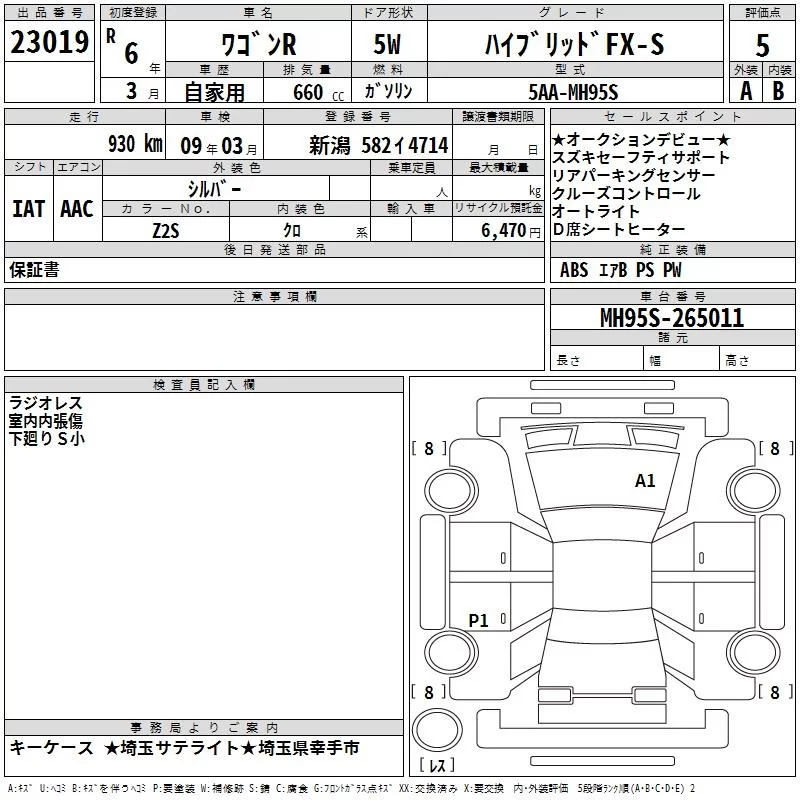This screenshot has width=800, height=800.
Task: Click the inspector note 室内内張傷
Action: pyautogui.click(x=45, y=421)
